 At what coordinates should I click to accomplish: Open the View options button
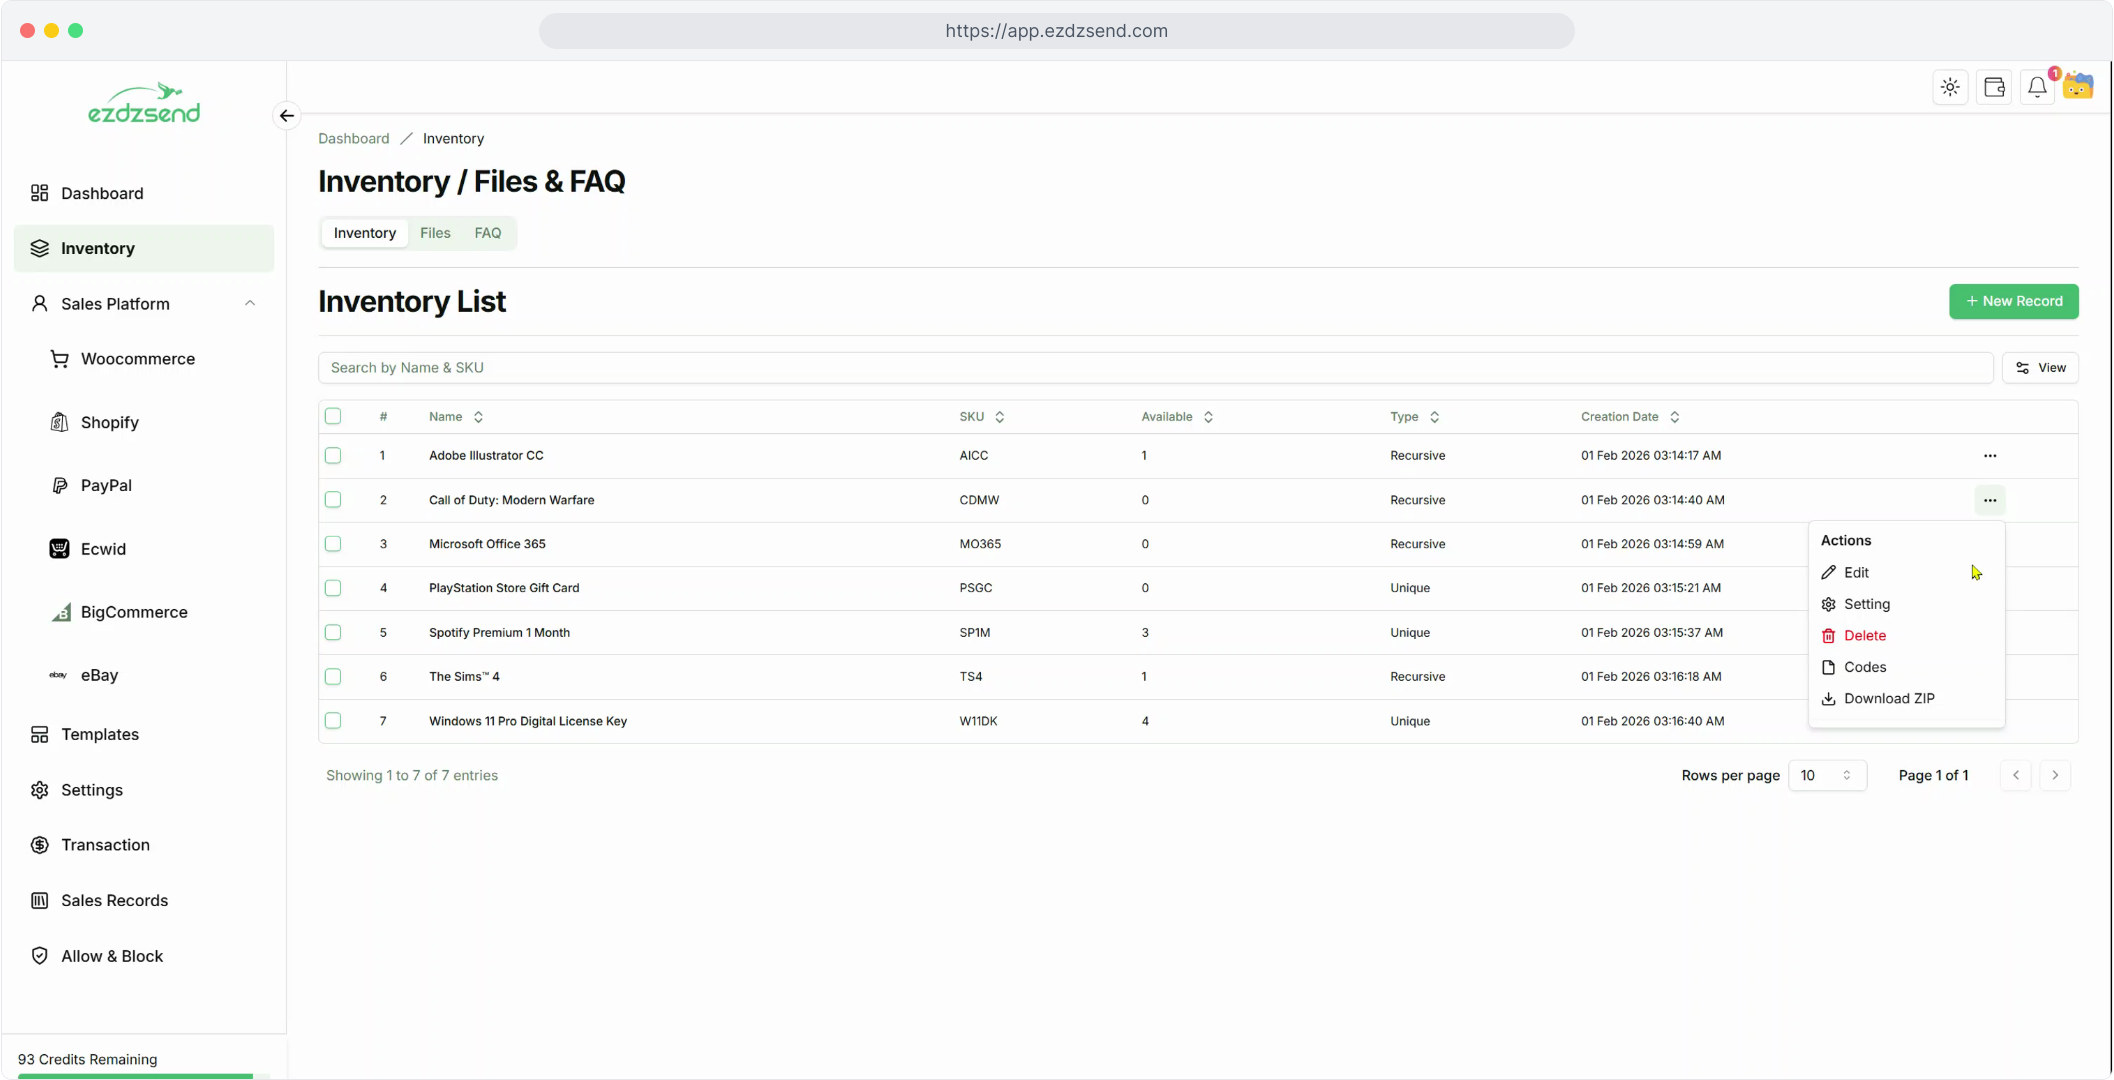[x=2040, y=368]
